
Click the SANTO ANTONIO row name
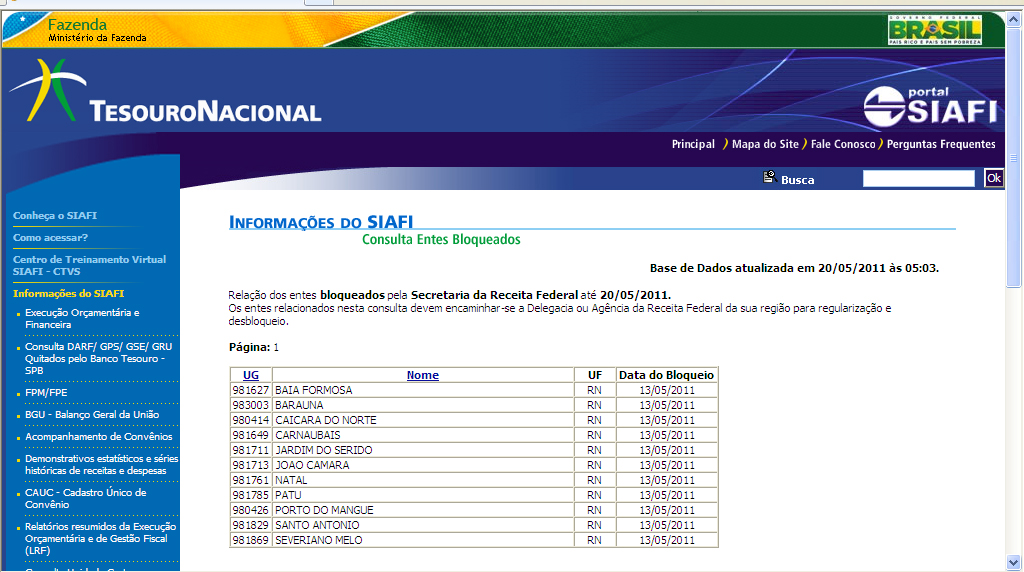[317, 526]
